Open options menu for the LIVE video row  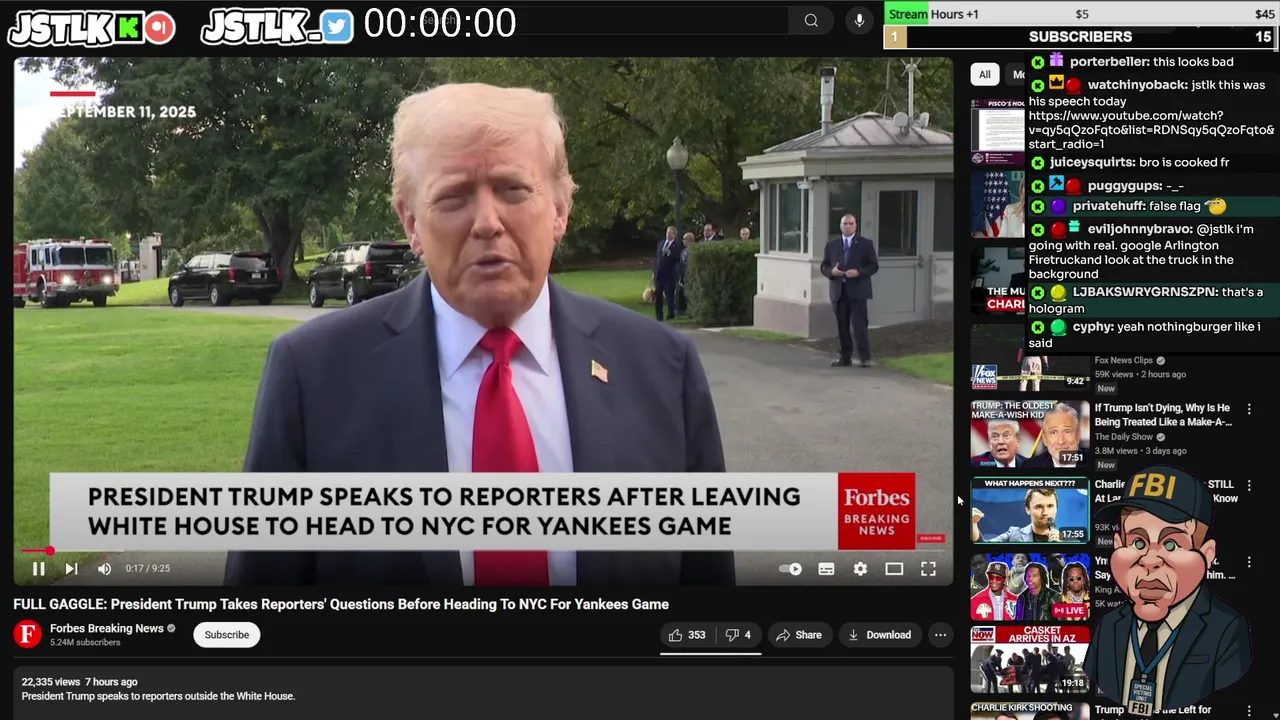(x=1249, y=562)
